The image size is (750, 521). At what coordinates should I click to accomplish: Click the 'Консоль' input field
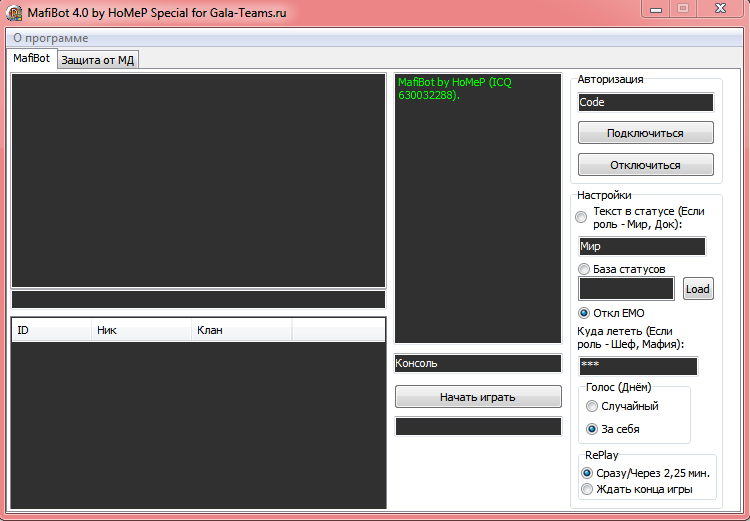point(478,363)
